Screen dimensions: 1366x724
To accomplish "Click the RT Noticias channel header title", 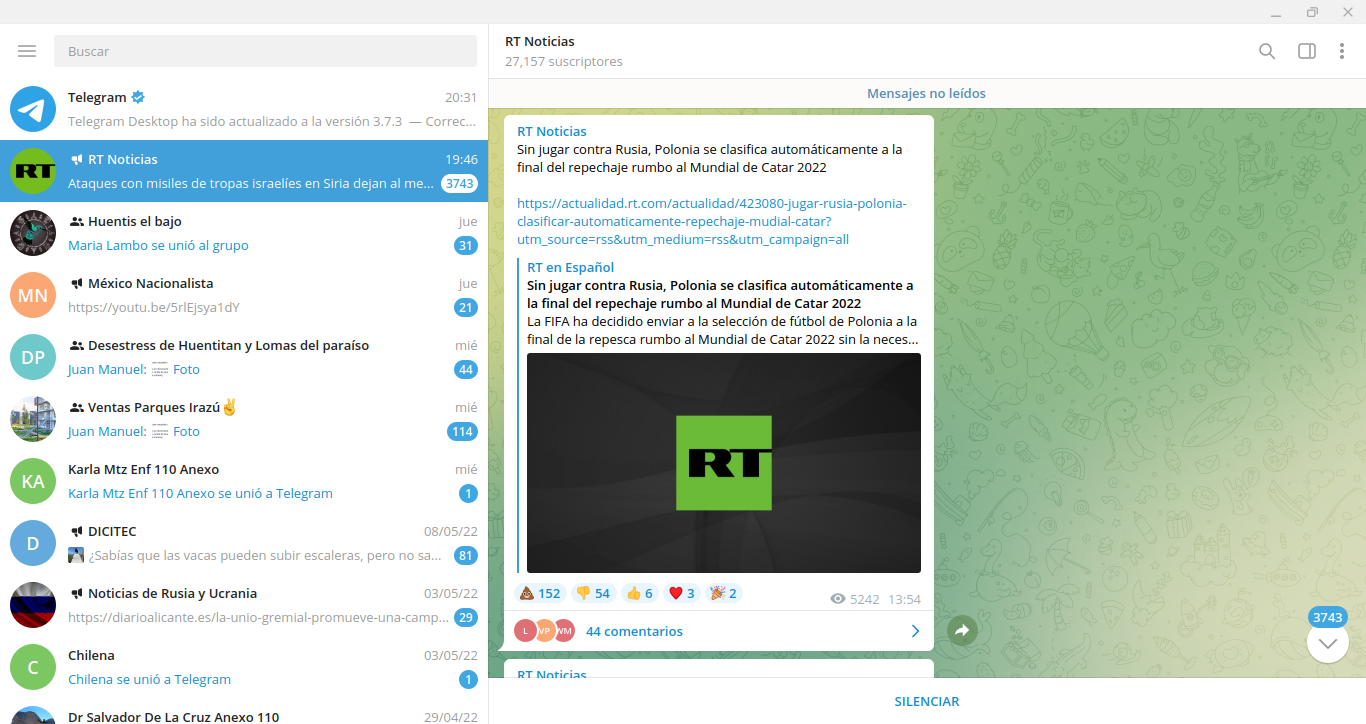I will point(540,41).
